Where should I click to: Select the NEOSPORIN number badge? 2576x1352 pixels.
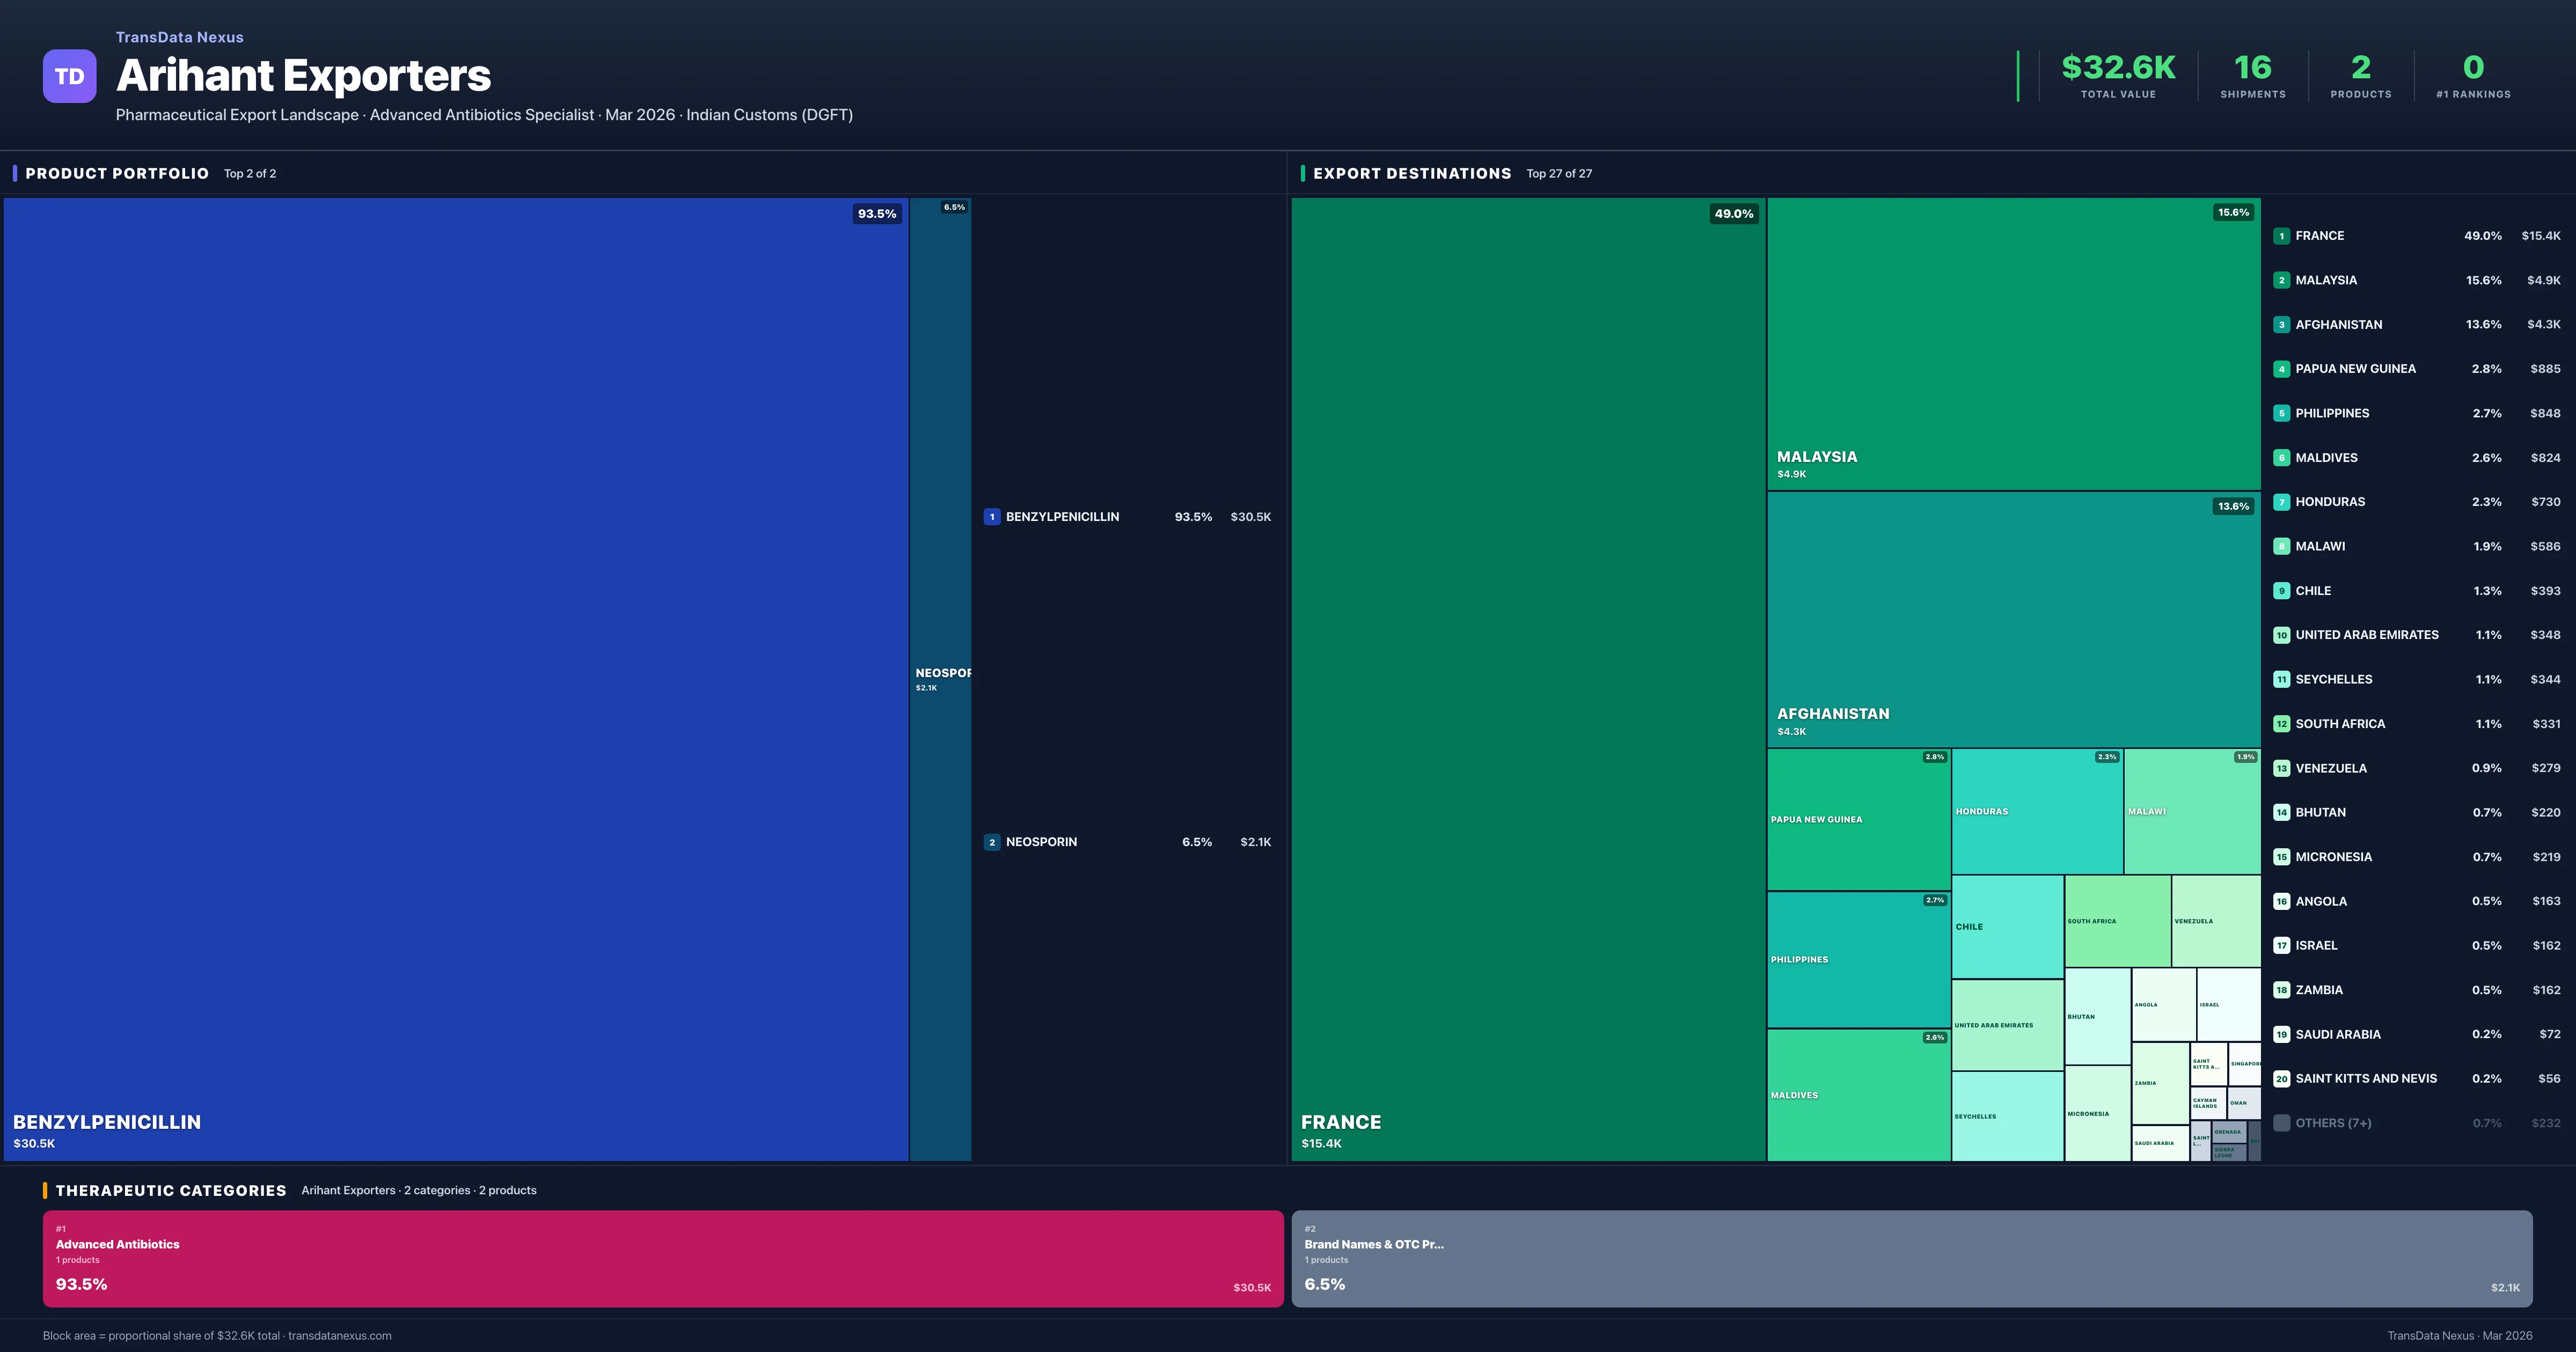click(x=992, y=841)
